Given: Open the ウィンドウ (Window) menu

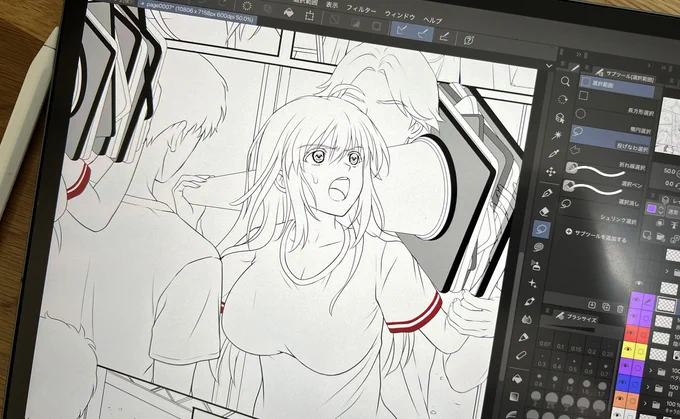Looking at the screenshot, I should tap(400, 15).
